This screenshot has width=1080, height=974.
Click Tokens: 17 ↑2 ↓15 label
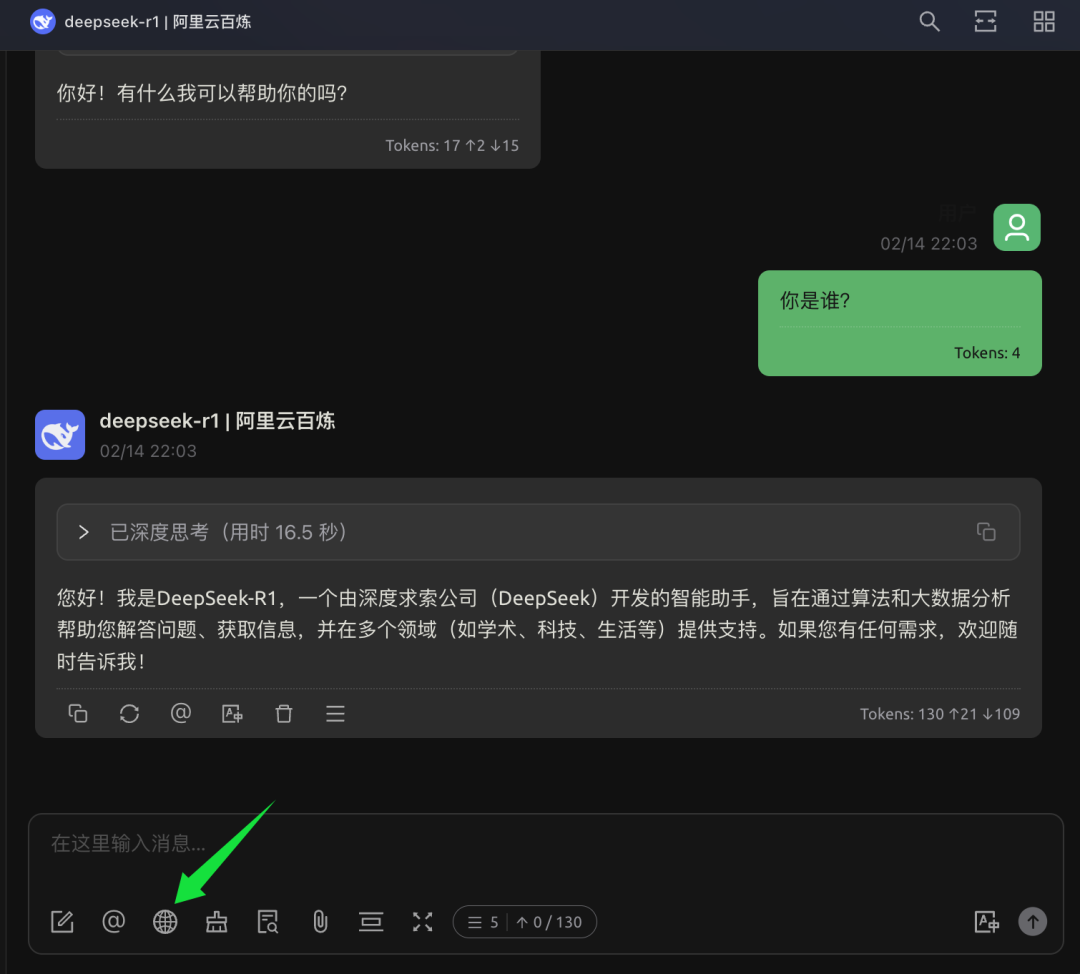tap(452, 145)
